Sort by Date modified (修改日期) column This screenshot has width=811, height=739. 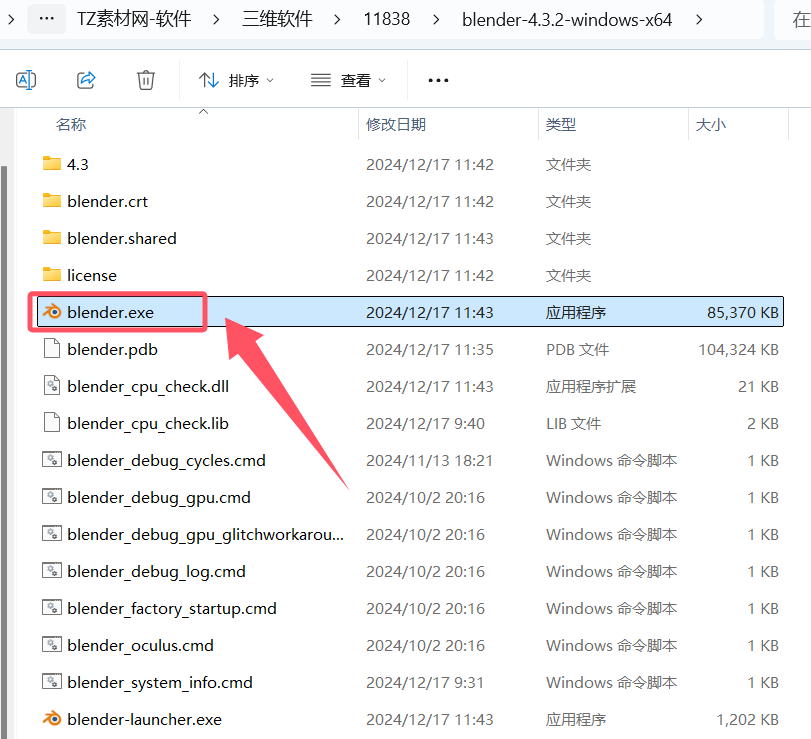coord(396,125)
